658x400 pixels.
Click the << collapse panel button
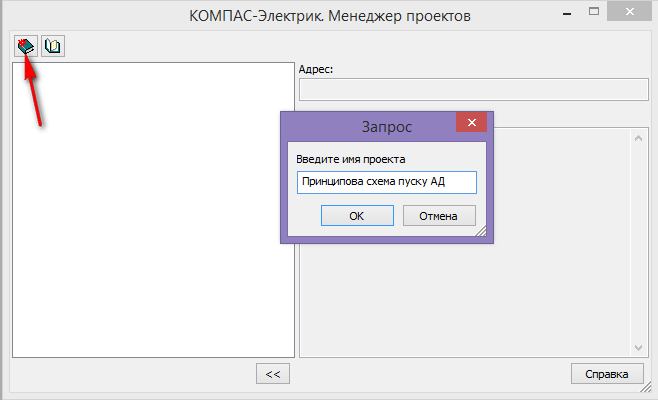273,374
